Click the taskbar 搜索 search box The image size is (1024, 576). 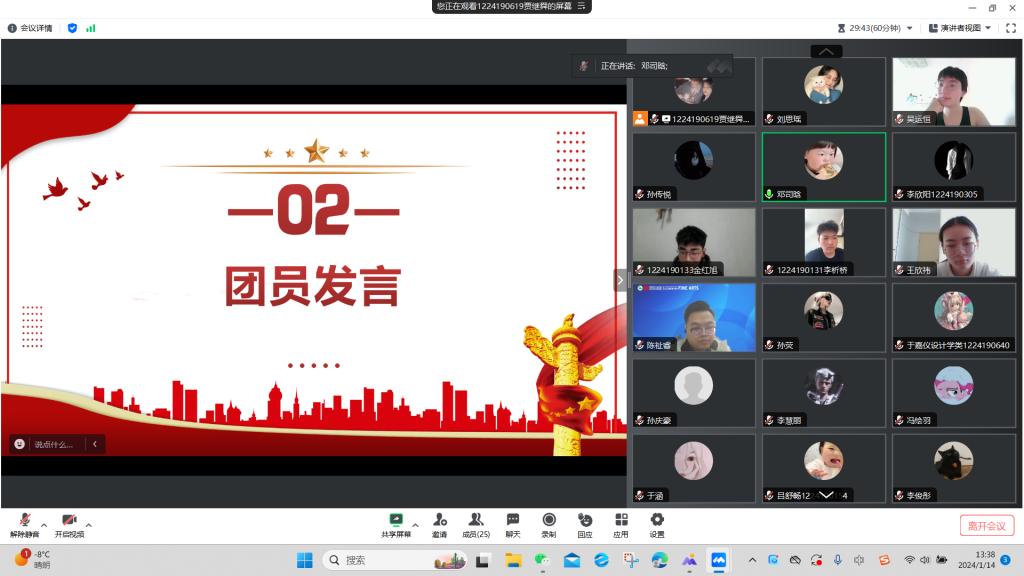(396, 560)
